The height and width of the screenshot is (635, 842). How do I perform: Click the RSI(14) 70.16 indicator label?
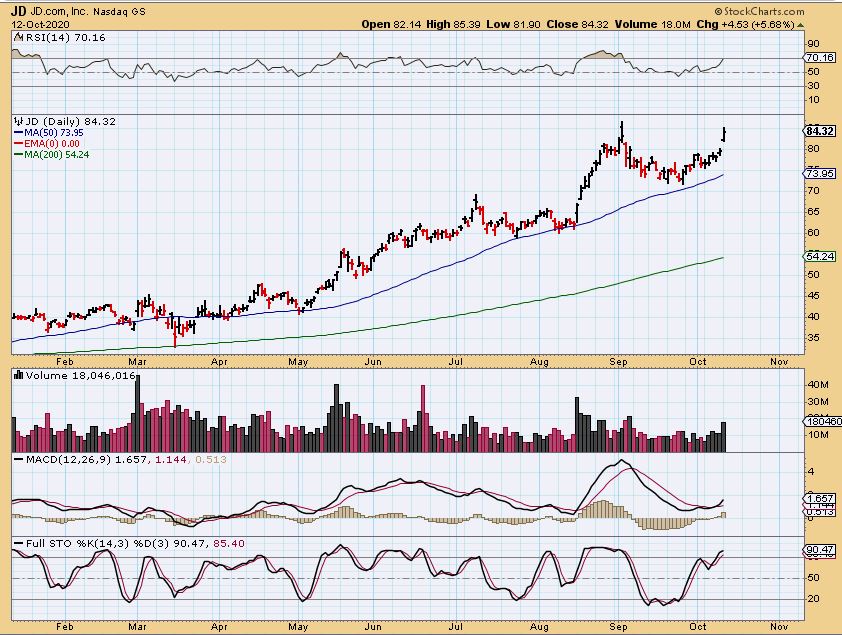65,37
